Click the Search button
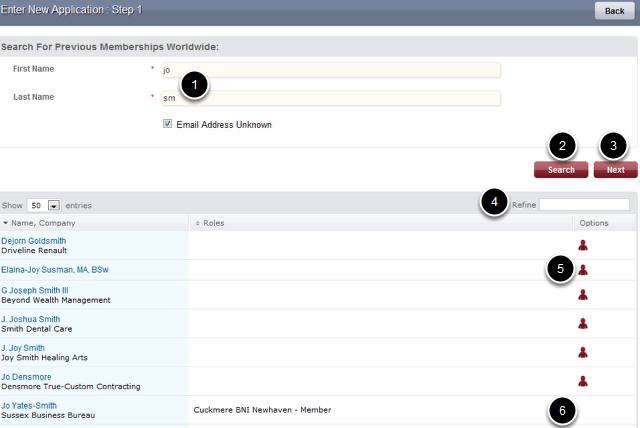The width and height of the screenshot is (640, 428). coord(561,170)
